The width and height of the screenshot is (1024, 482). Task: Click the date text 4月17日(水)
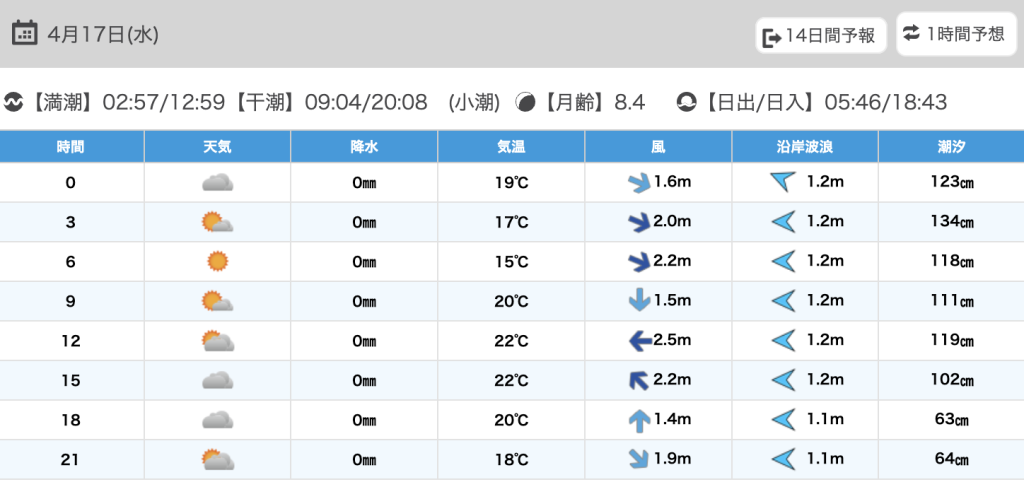click(103, 34)
